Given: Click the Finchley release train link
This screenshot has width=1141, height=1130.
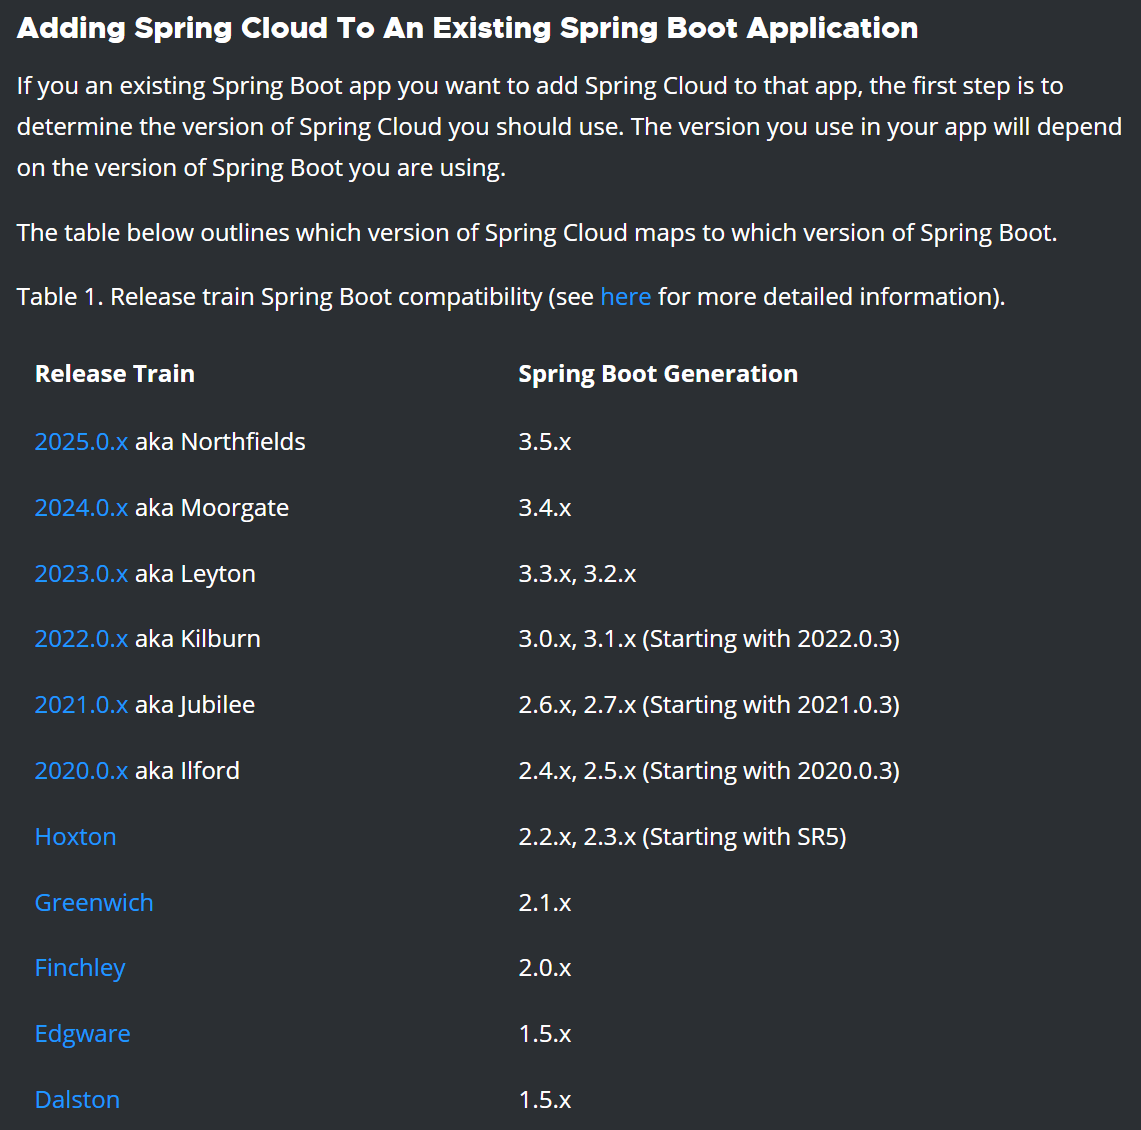Looking at the screenshot, I should [x=80, y=968].
